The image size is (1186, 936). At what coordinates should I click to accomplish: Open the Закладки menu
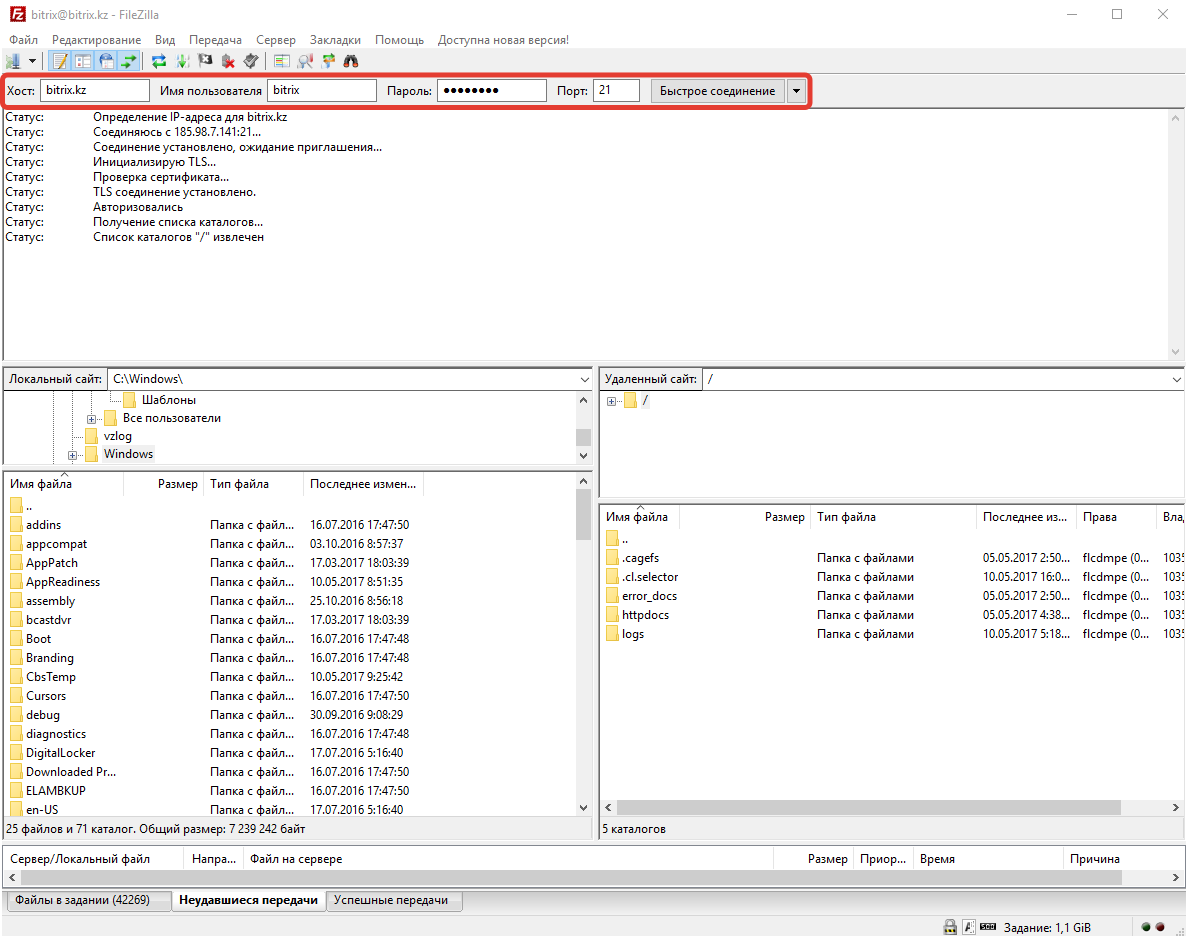point(335,40)
